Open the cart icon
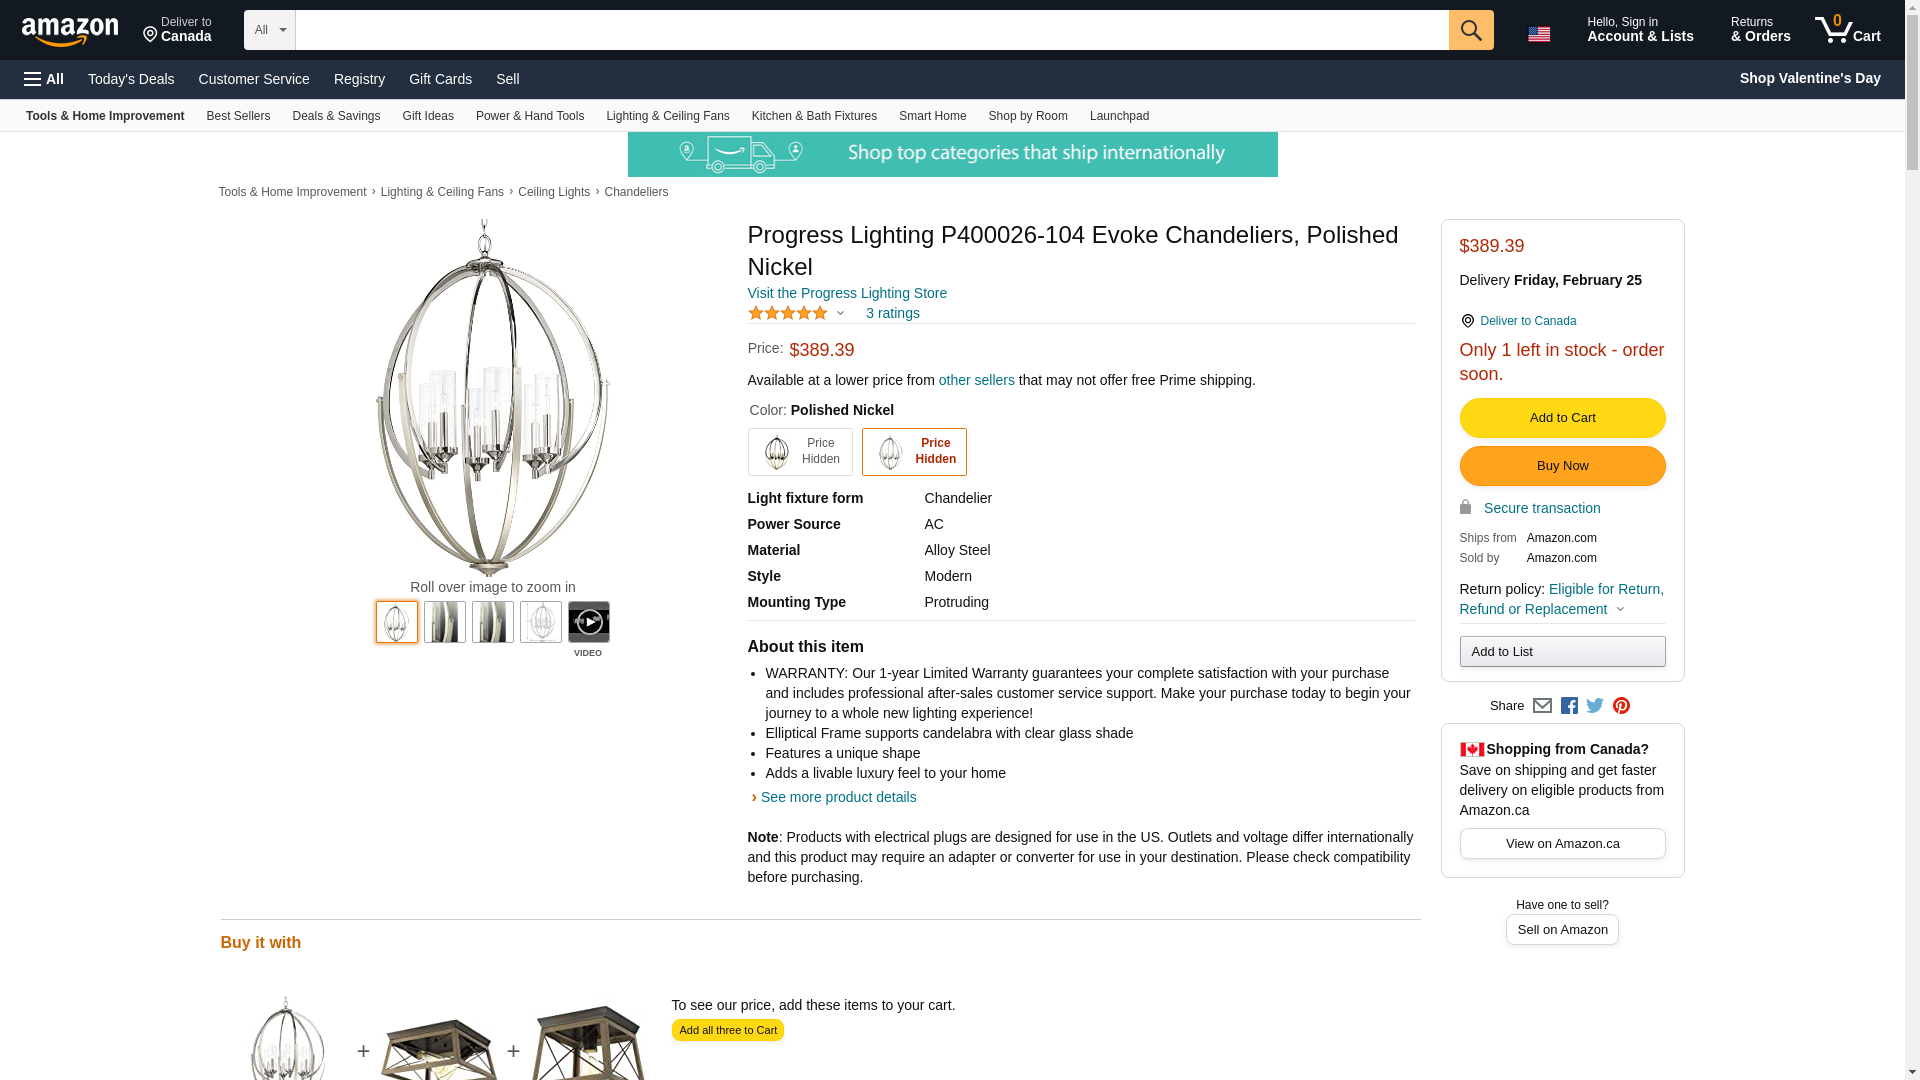The height and width of the screenshot is (1080, 1920). coord(1847,30)
